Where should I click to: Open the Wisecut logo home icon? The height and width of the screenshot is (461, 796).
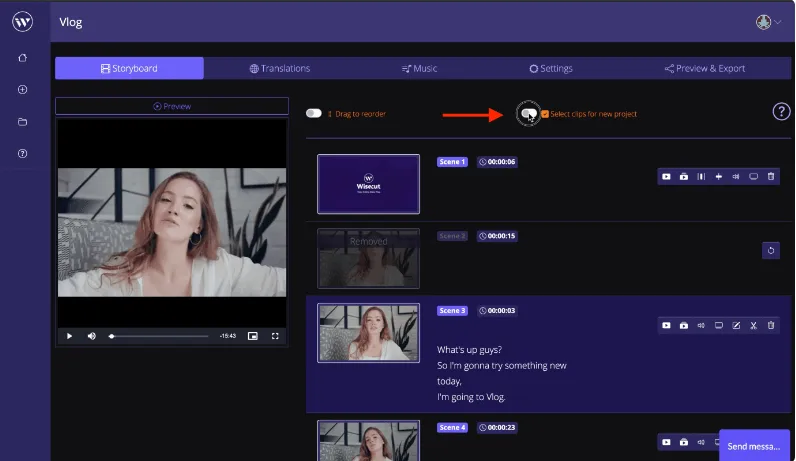[22, 21]
